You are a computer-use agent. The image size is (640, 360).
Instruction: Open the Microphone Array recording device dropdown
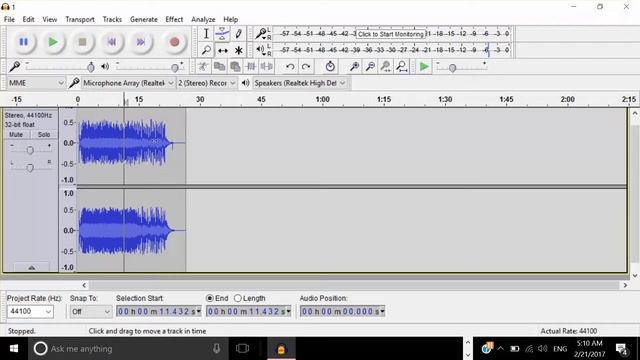coord(129,83)
